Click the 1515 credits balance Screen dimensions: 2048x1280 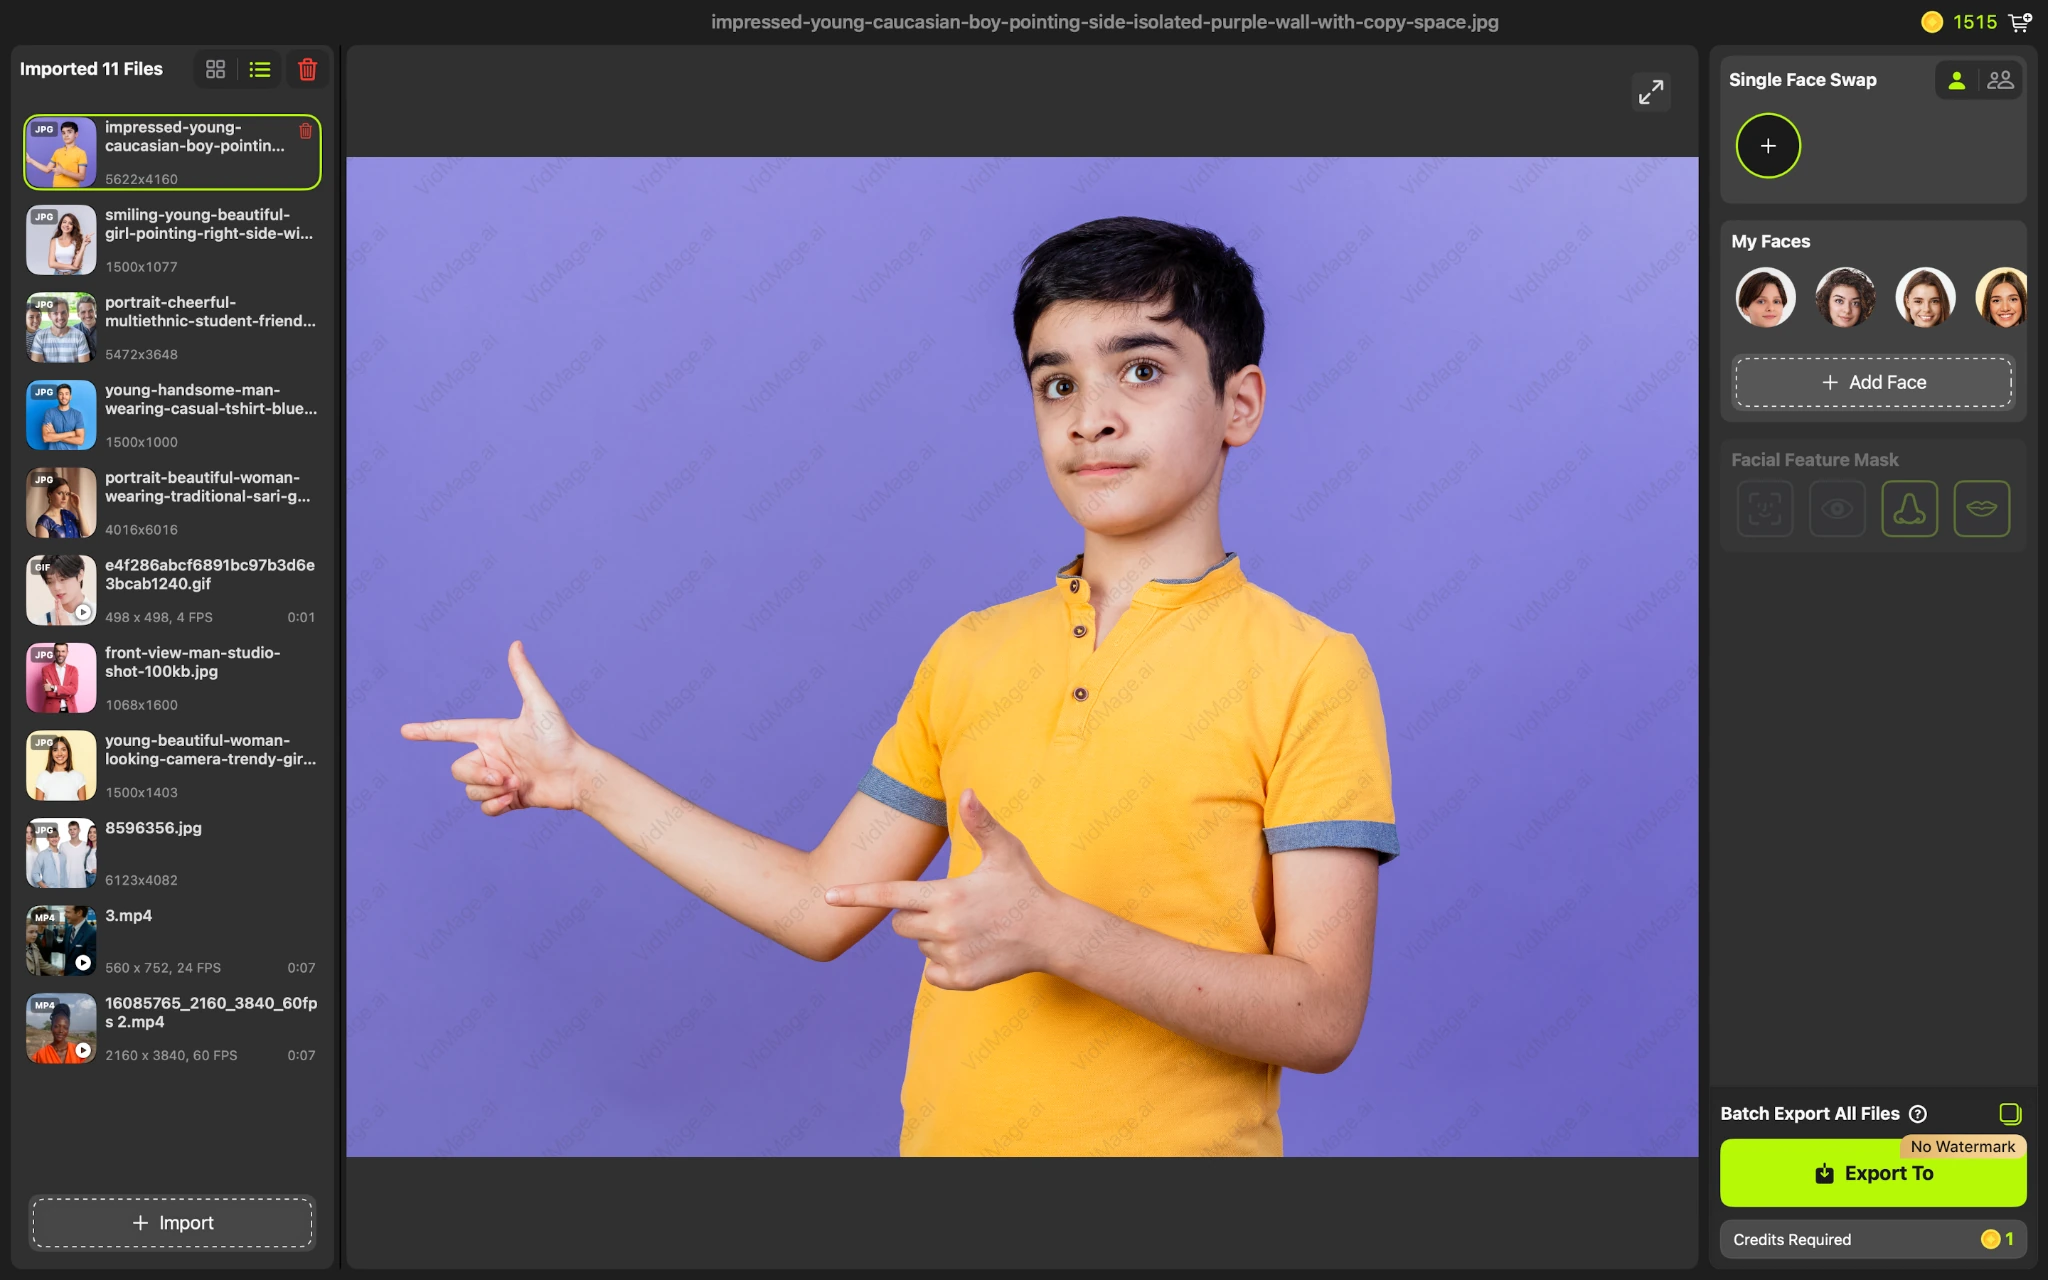click(1974, 22)
